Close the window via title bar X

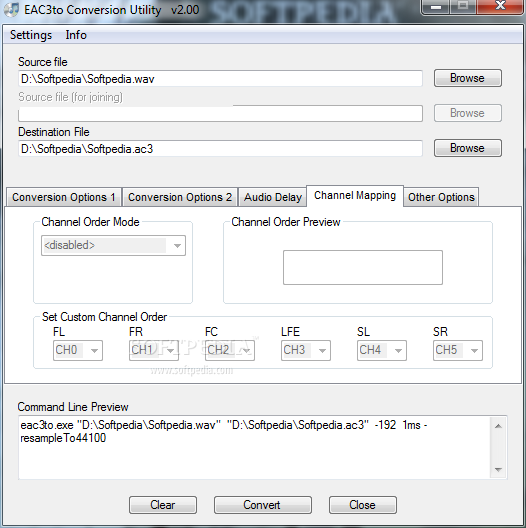tap(501, 6)
